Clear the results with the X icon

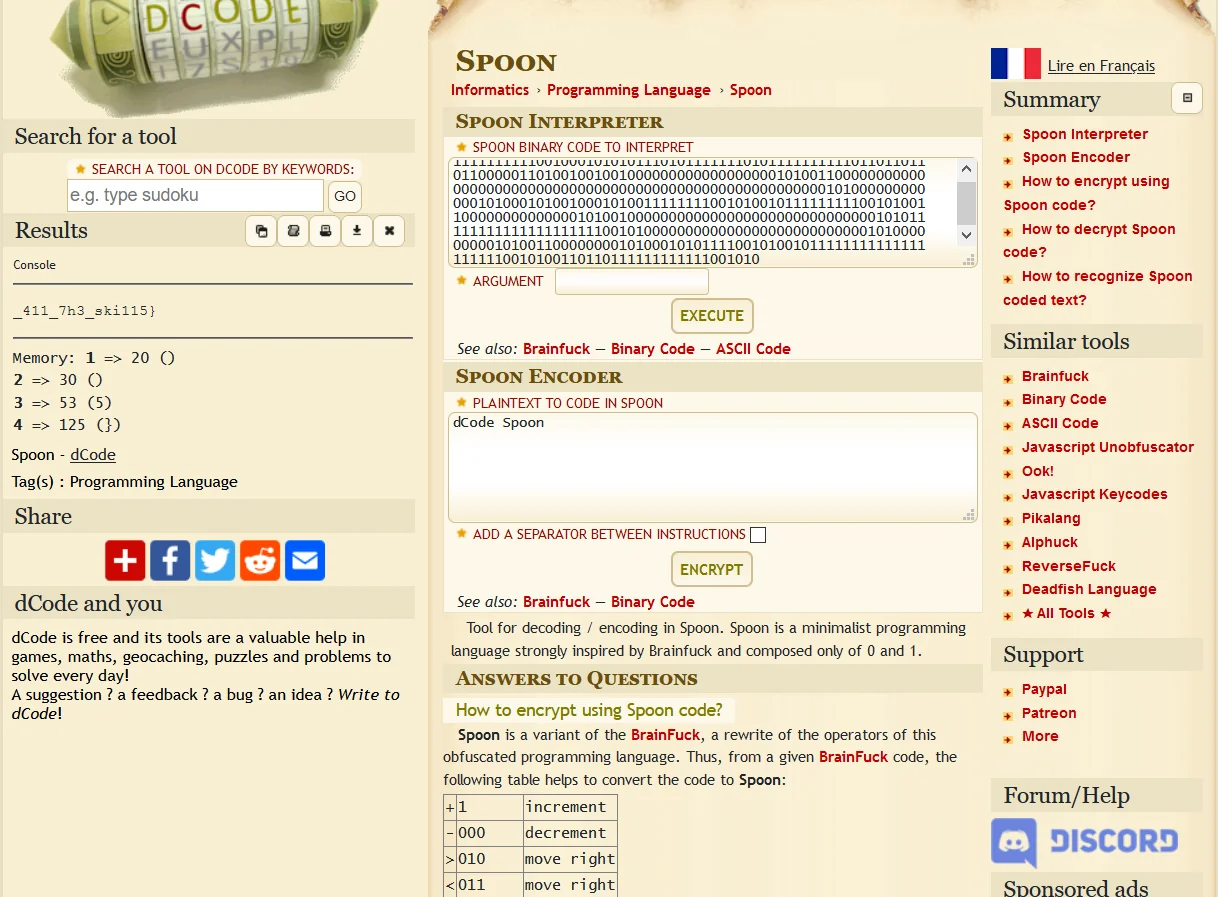point(389,231)
